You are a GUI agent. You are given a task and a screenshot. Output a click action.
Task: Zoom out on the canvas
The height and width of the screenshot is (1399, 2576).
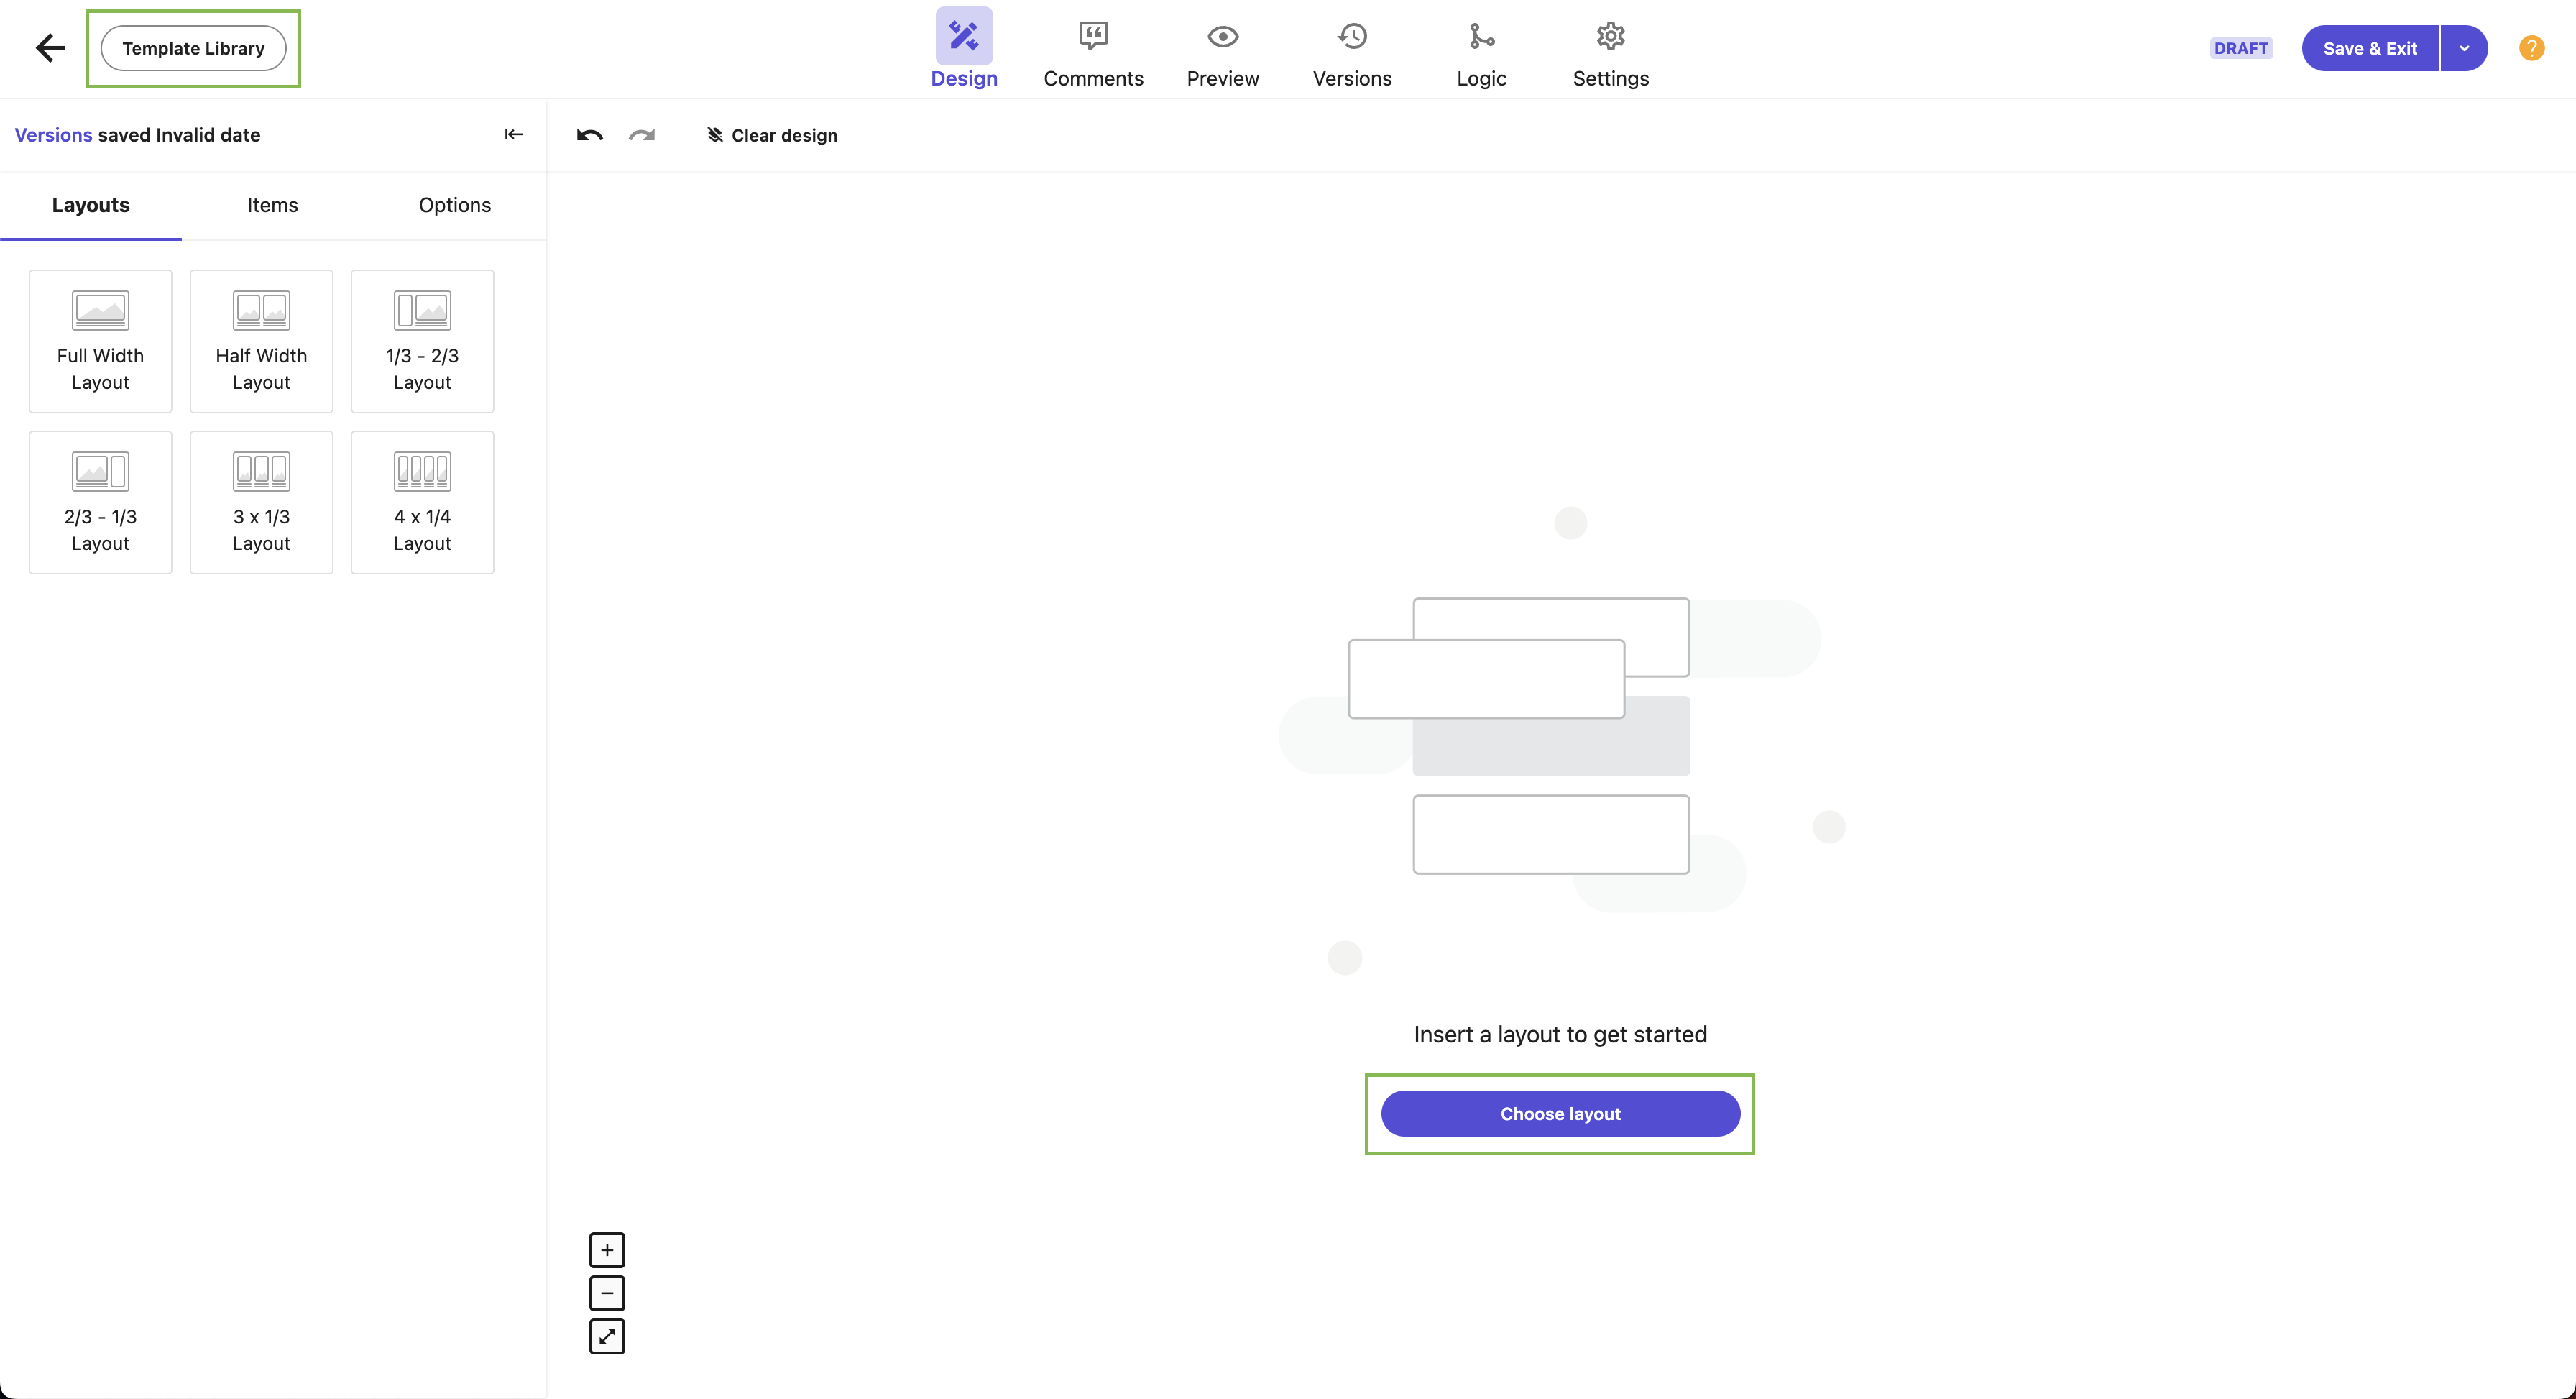coord(607,1293)
